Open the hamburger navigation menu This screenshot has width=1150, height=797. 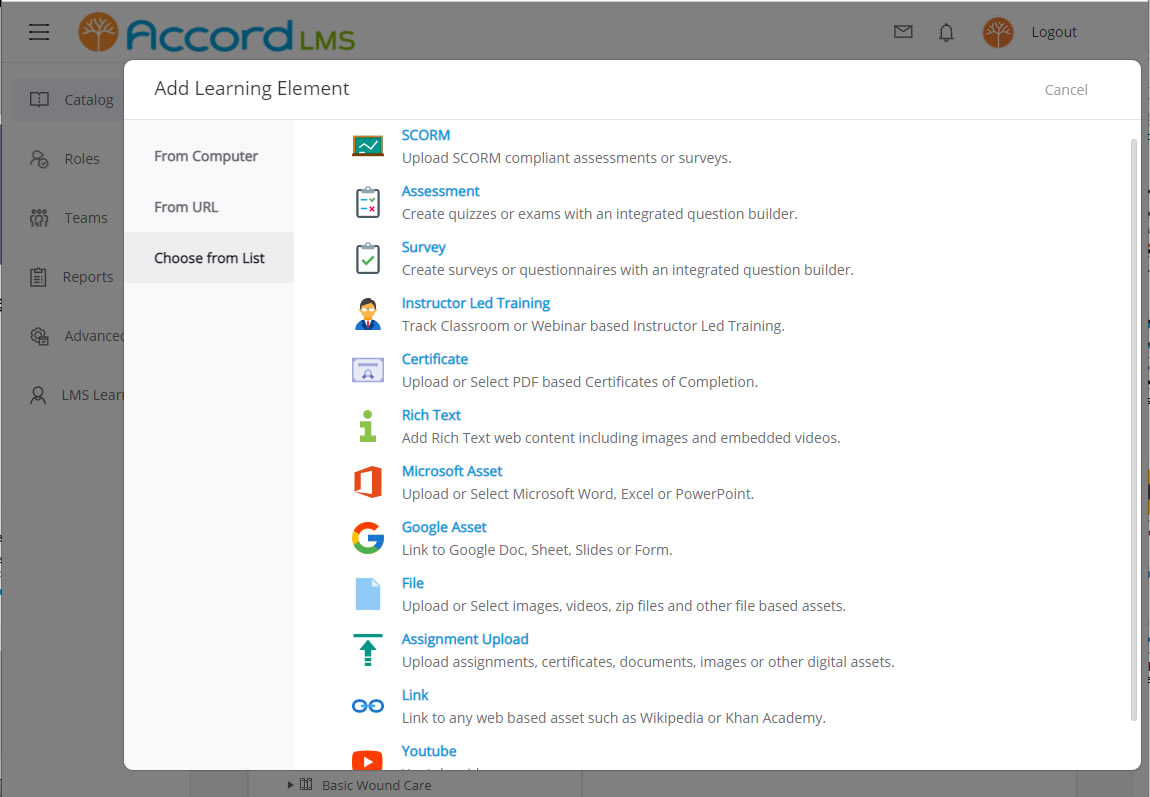(x=39, y=31)
